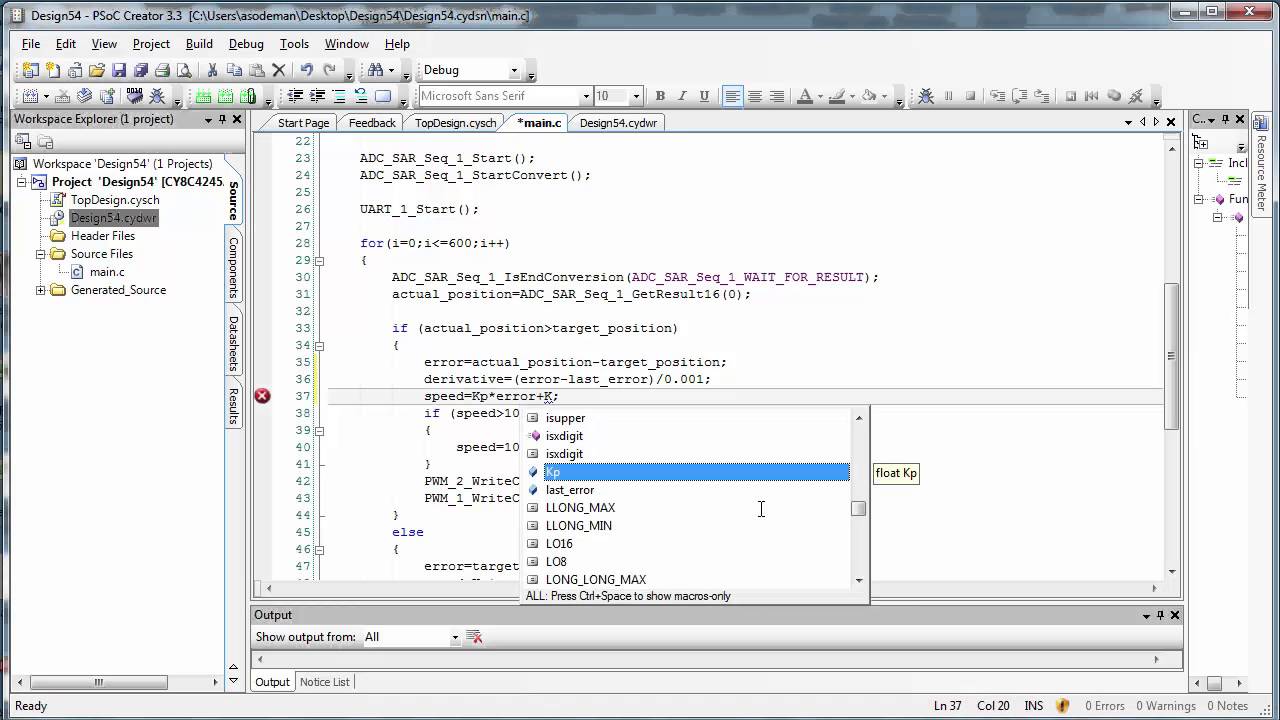Select the Components side tab
This screenshot has width=1280, height=720.
(233, 268)
